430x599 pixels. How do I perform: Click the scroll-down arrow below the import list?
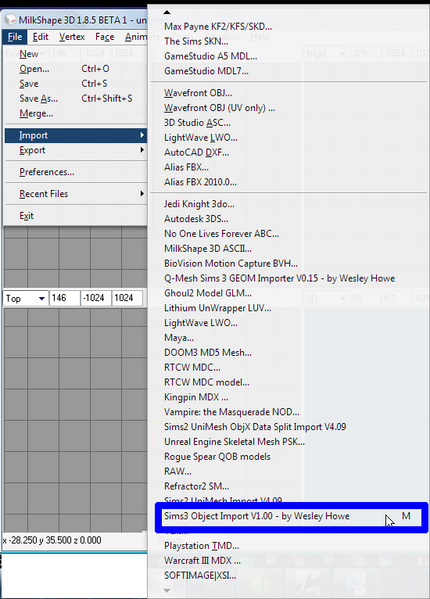click(x=167, y=591)
